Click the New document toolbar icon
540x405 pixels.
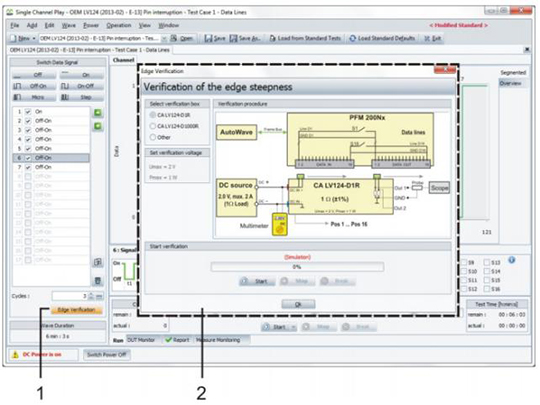[x=13, y=38]
